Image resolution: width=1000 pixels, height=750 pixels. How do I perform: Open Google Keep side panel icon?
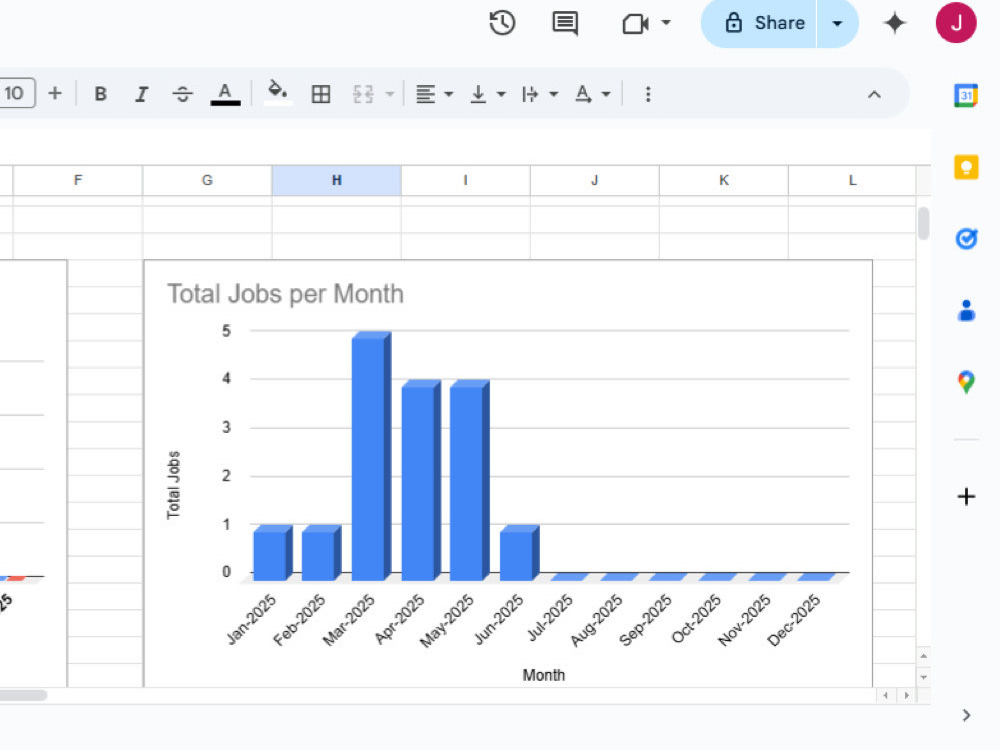(966, 167)
